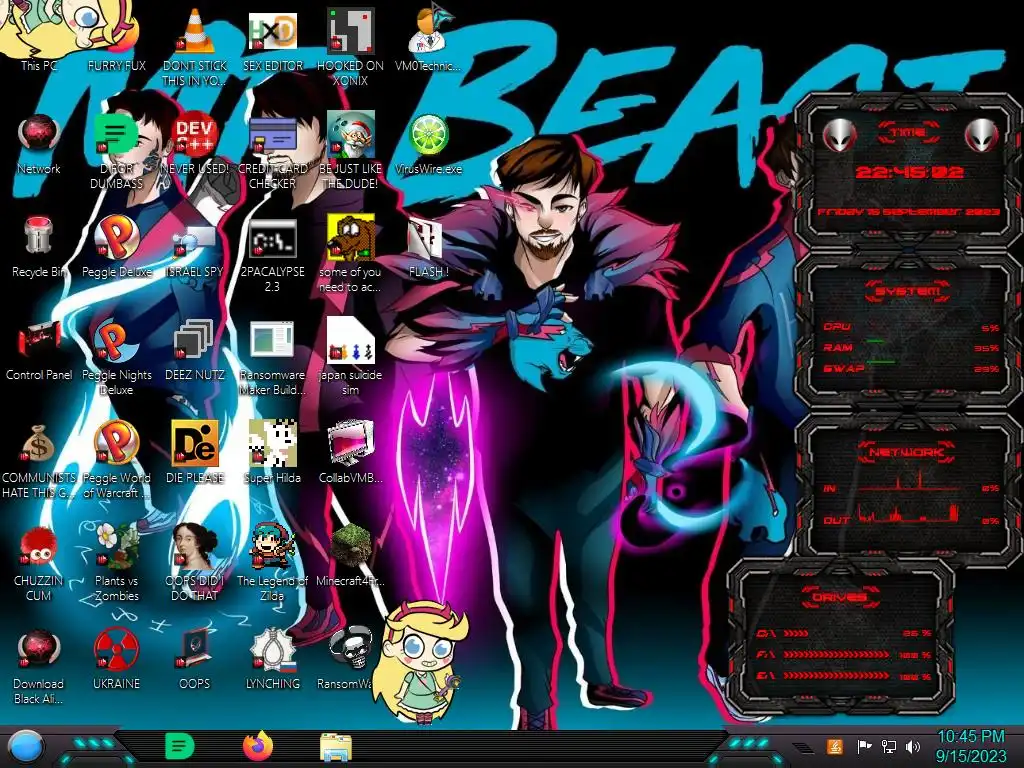The image size is (1024, 768).
Task: Open the UKRAINE radiation symbol icon
Action: point(116,648)
